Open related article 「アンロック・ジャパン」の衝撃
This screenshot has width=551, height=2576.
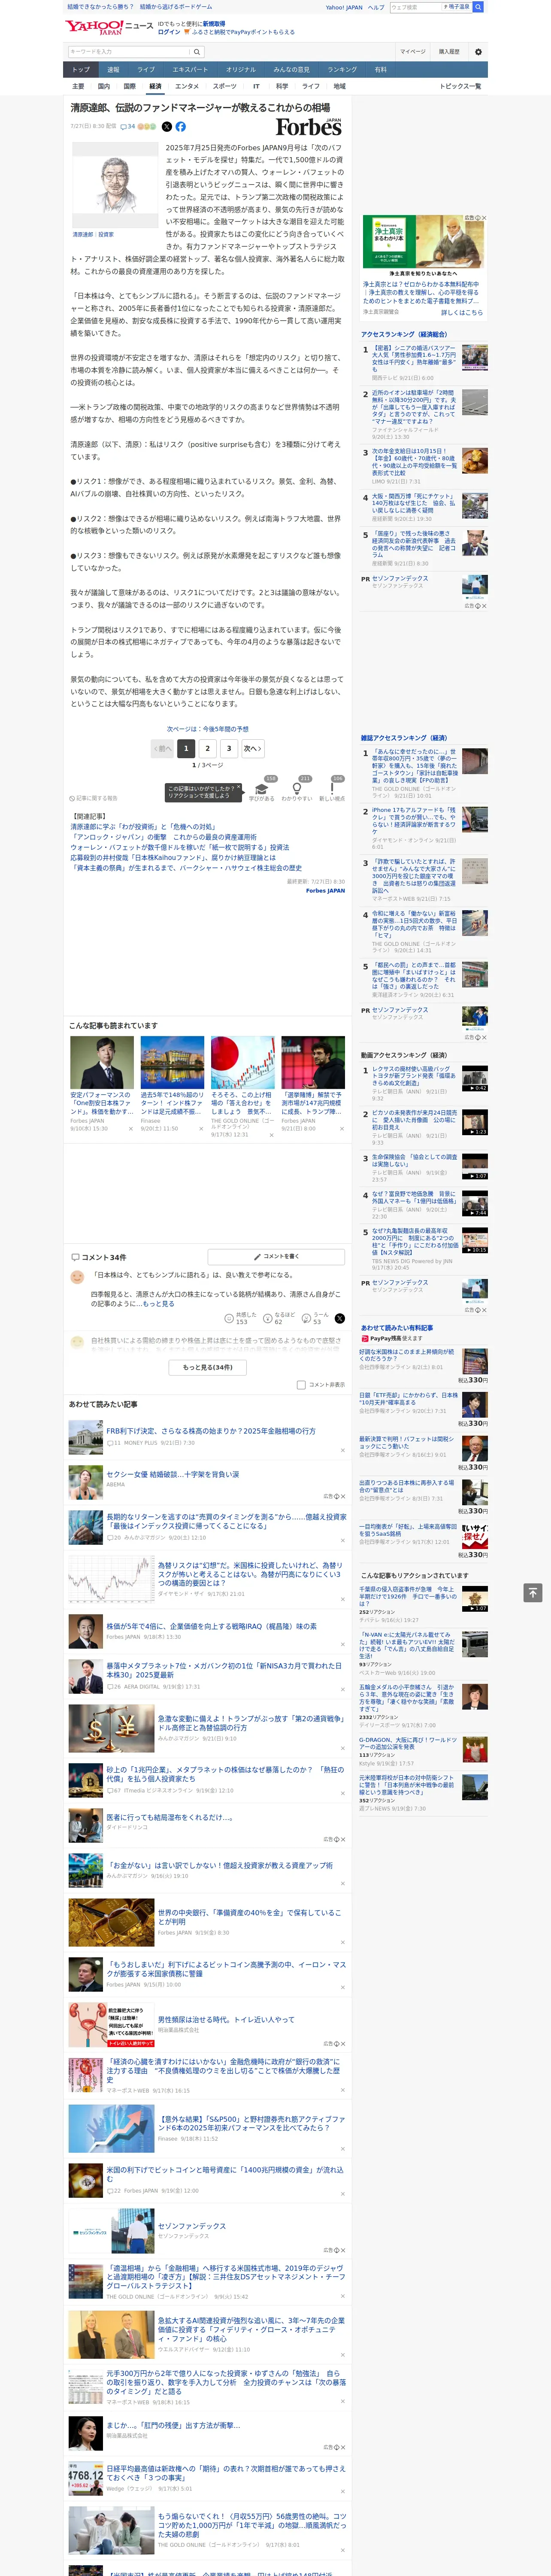tap(163, 837)
